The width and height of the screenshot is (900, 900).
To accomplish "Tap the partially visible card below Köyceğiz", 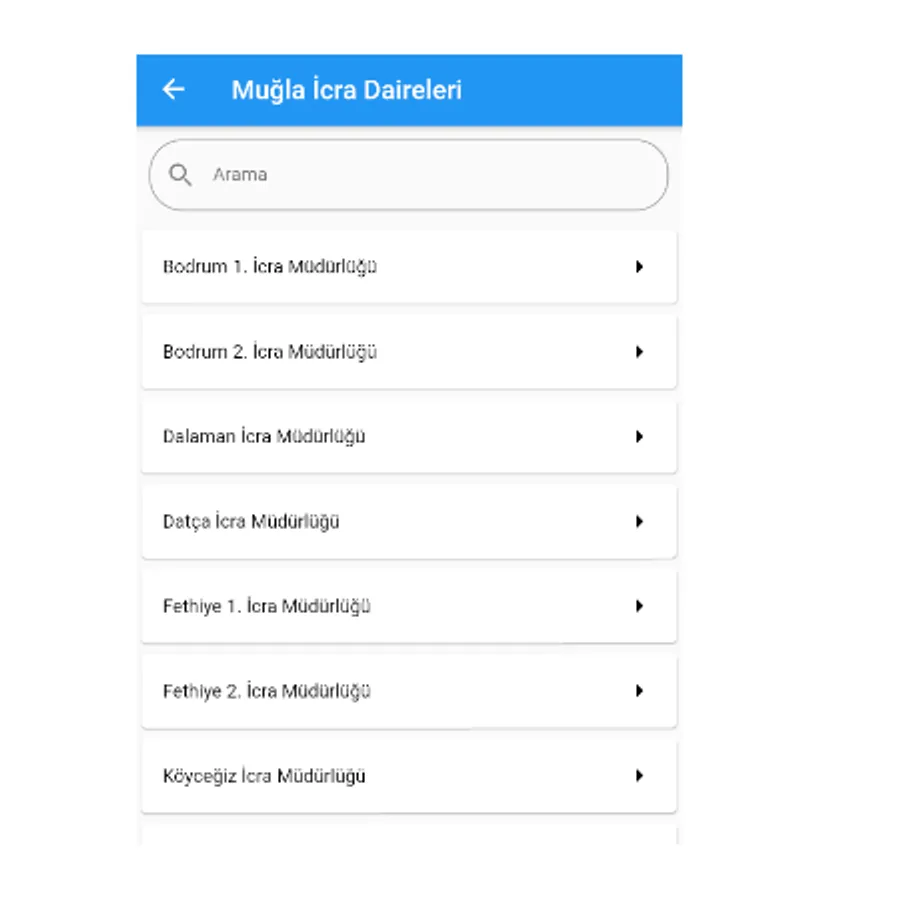I will click(x=408, y=836).
